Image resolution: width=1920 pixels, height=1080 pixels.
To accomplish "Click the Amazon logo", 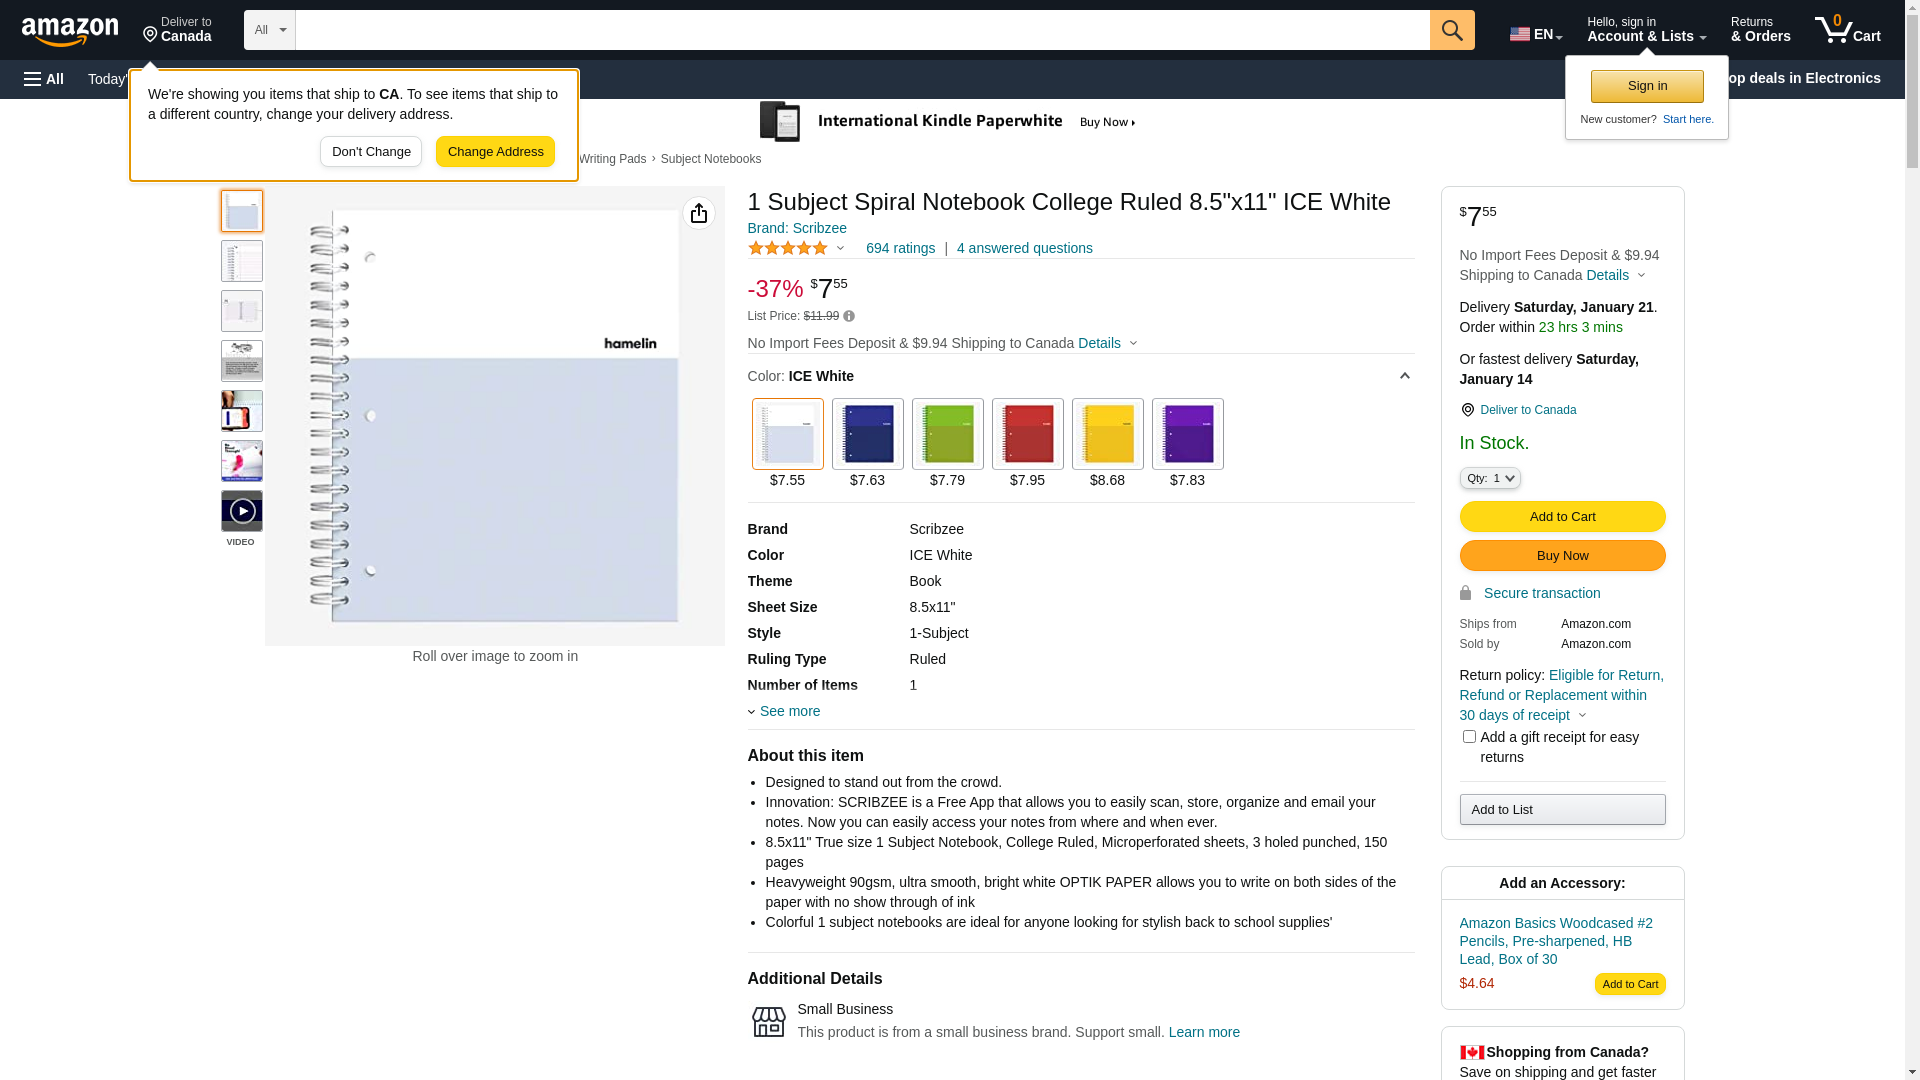I will pyautogui.click(x=70, y=31).
